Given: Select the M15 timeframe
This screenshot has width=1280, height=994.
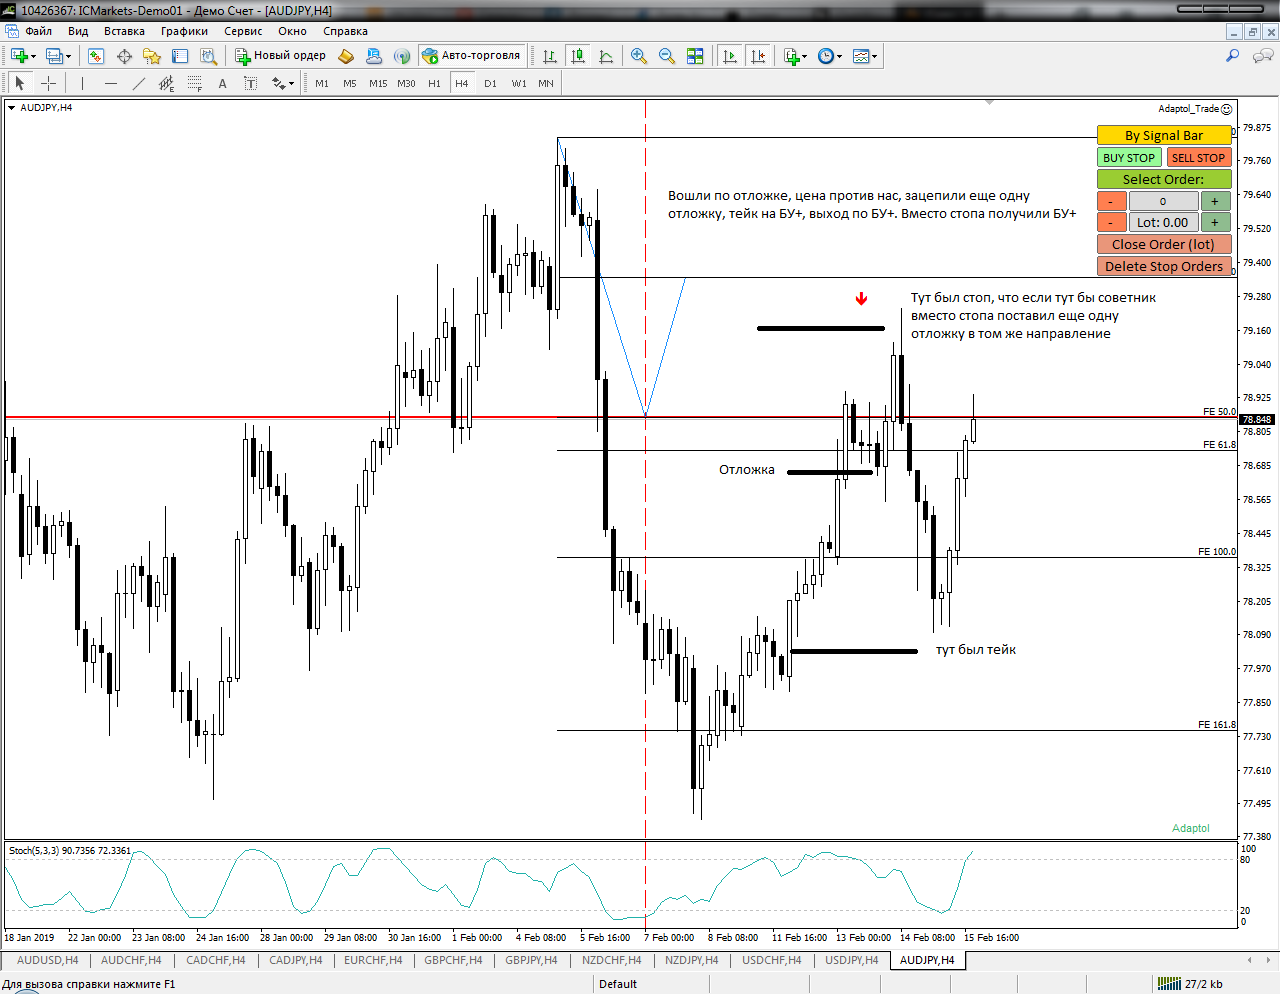Looking at the screenshot, I should [x=378, y=83].
